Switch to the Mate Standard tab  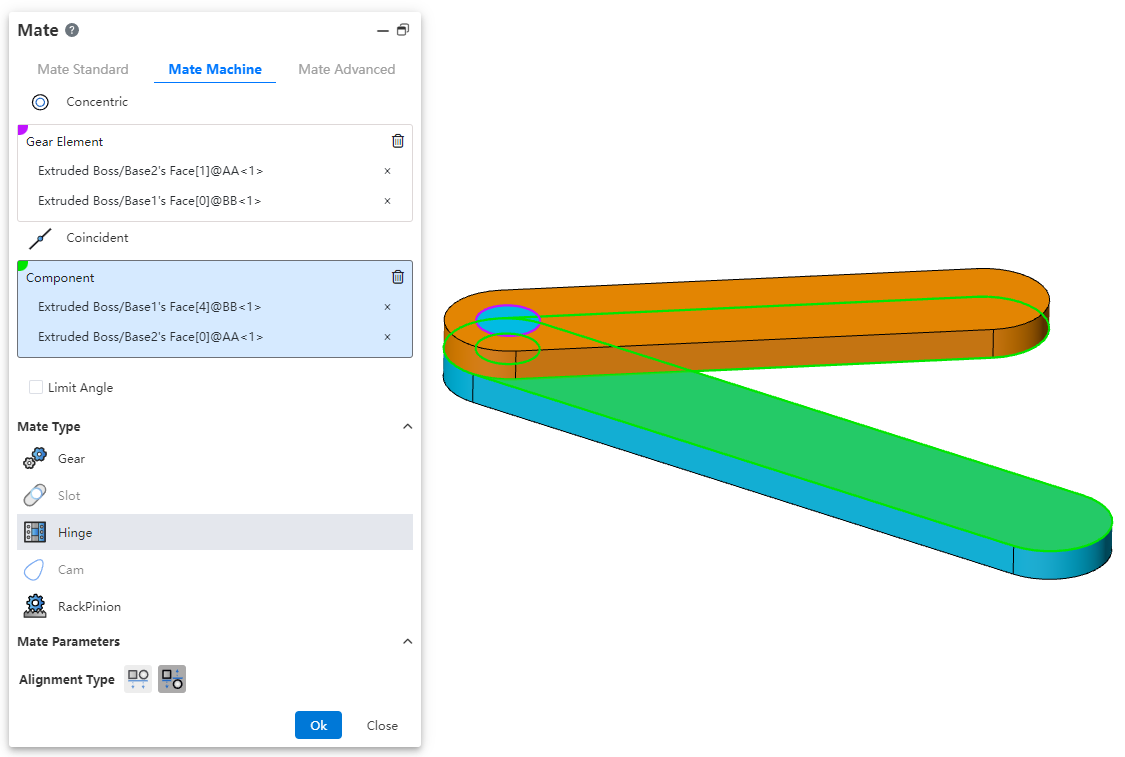[x=83, y=69]
